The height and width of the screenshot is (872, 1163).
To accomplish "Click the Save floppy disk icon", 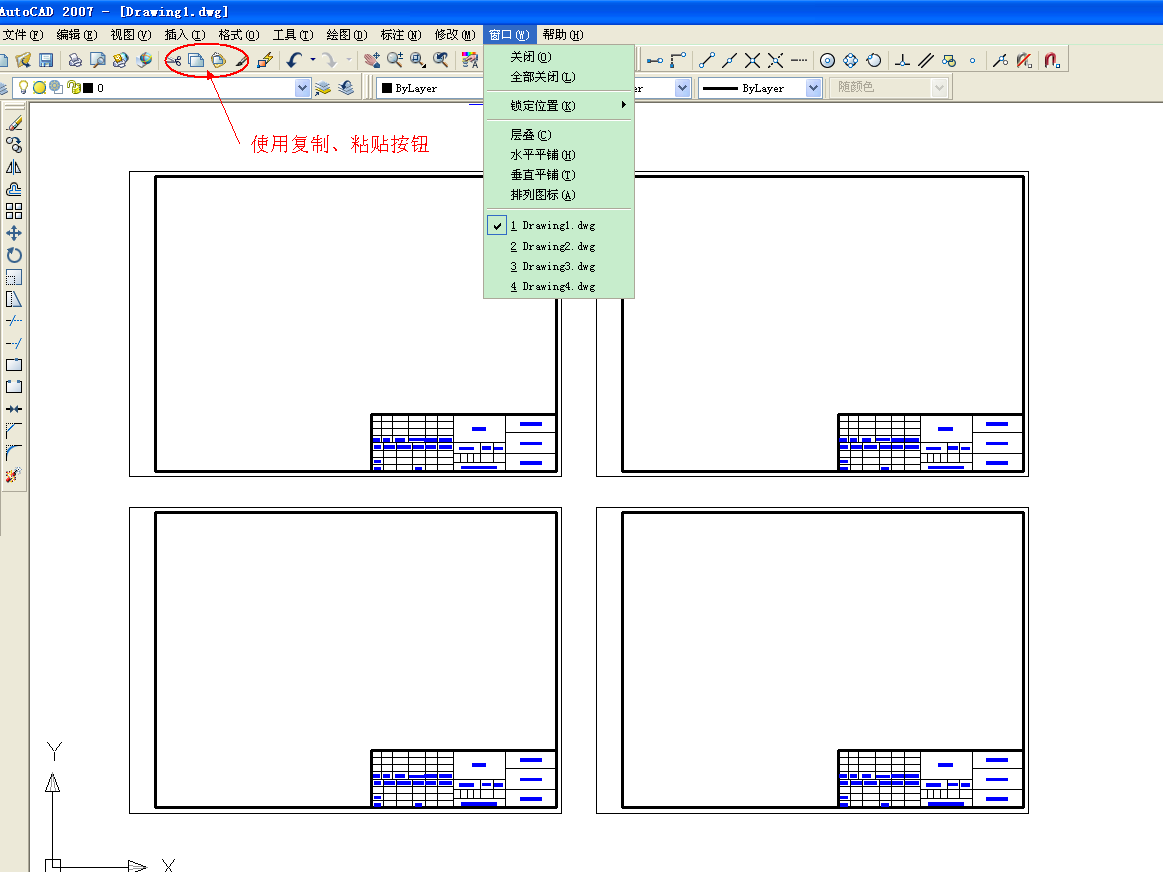I will (46, 60).
